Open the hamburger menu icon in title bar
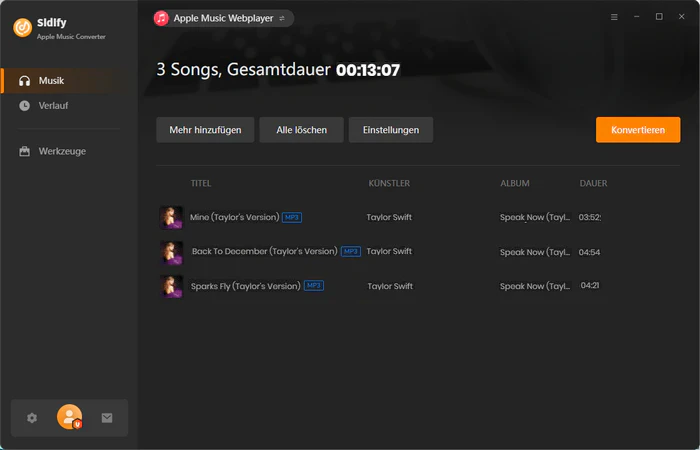 click(x=614, y=17)
